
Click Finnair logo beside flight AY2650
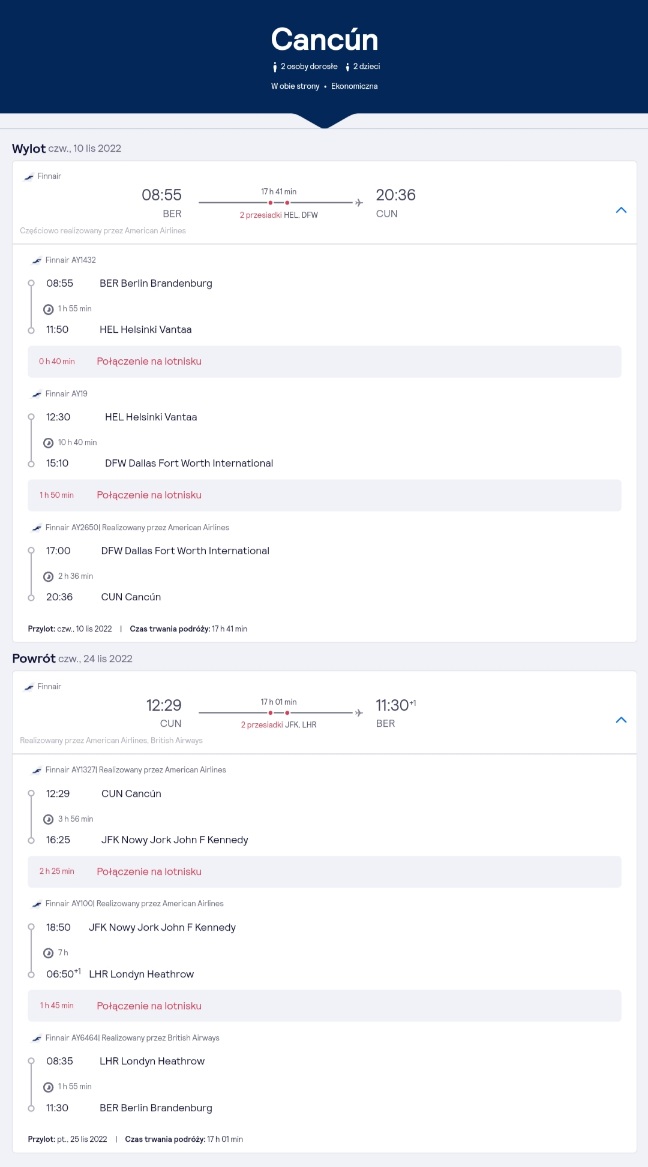tap(36, 528)
